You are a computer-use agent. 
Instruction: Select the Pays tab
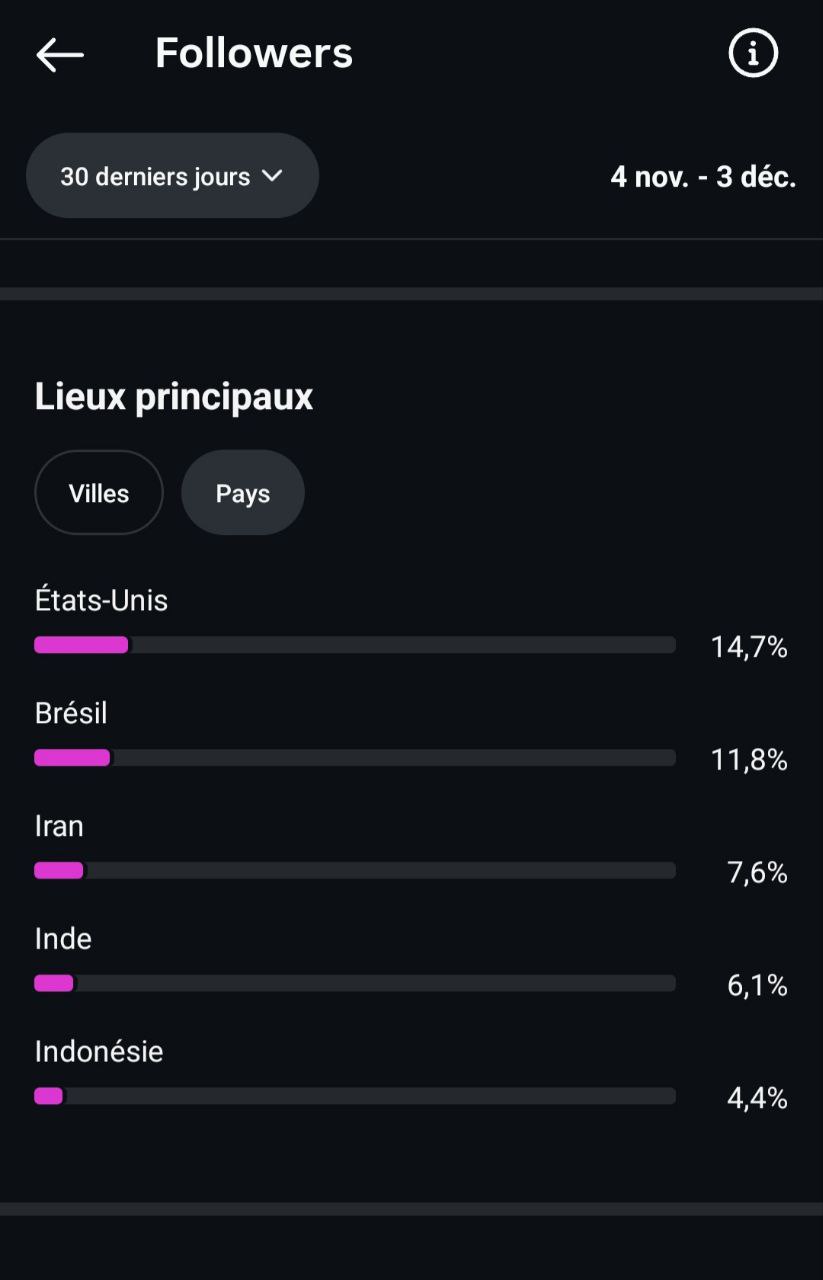243,493
